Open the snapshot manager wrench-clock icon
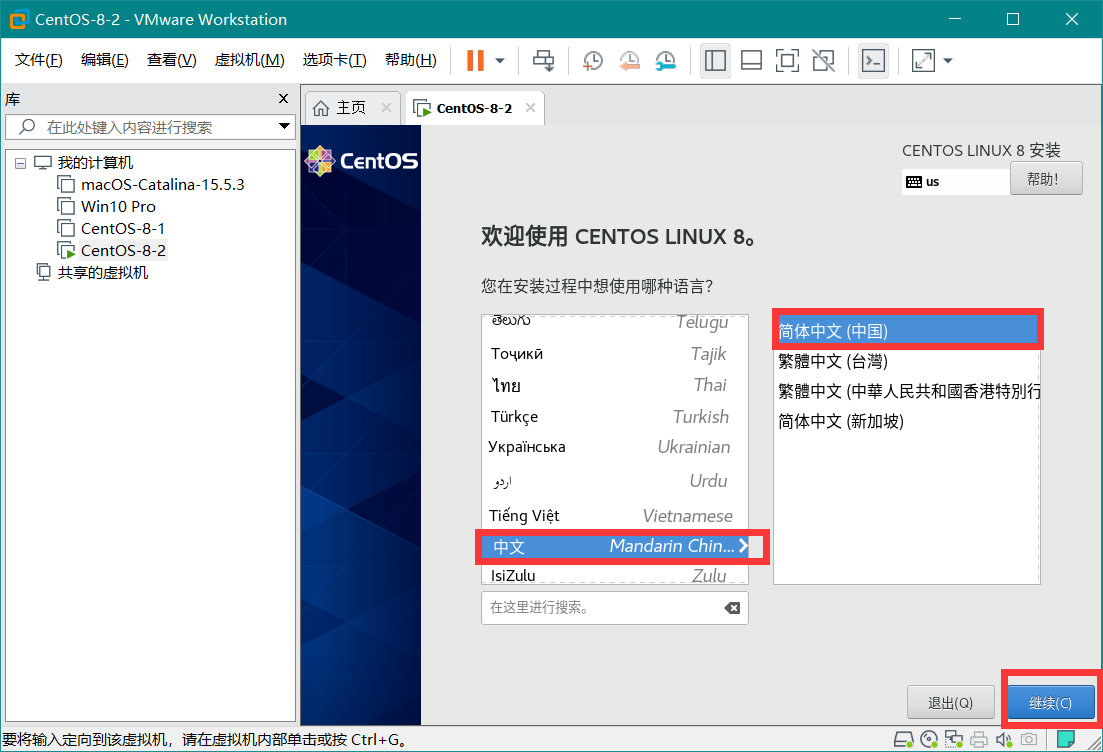 [665, 61]
